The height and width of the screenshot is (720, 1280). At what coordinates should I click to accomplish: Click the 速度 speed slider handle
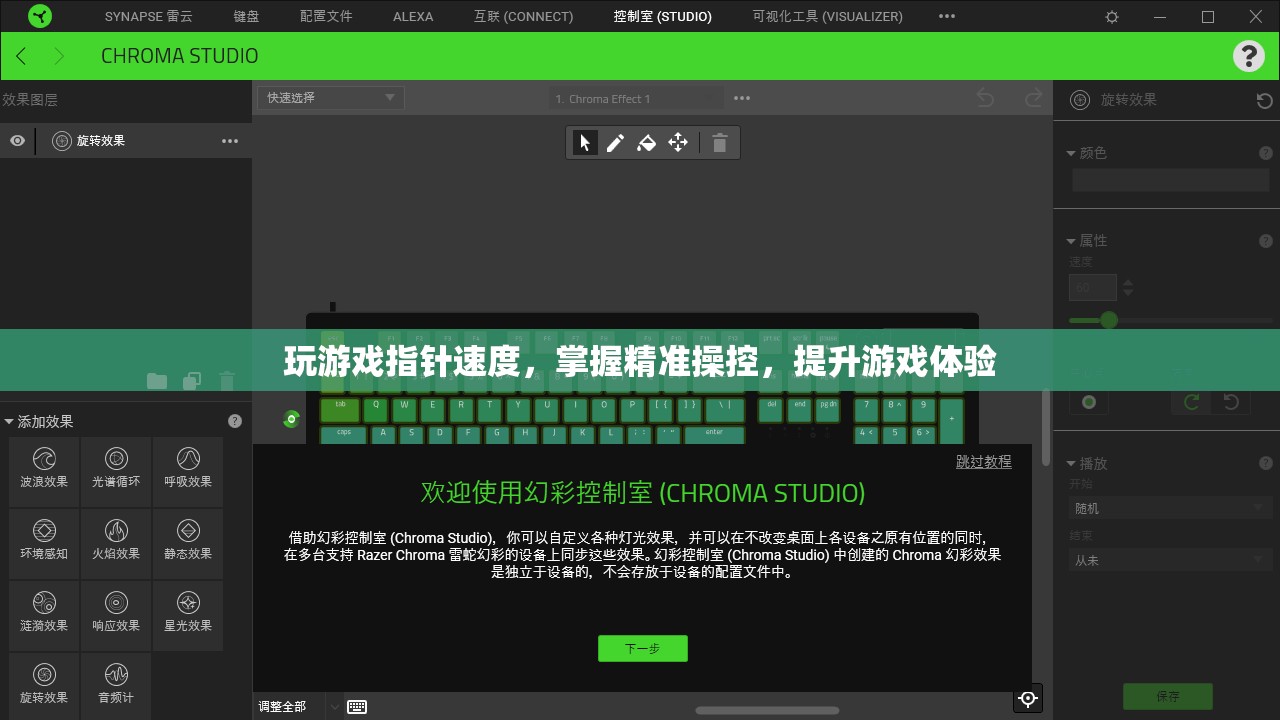click(x=1108, y=320)
